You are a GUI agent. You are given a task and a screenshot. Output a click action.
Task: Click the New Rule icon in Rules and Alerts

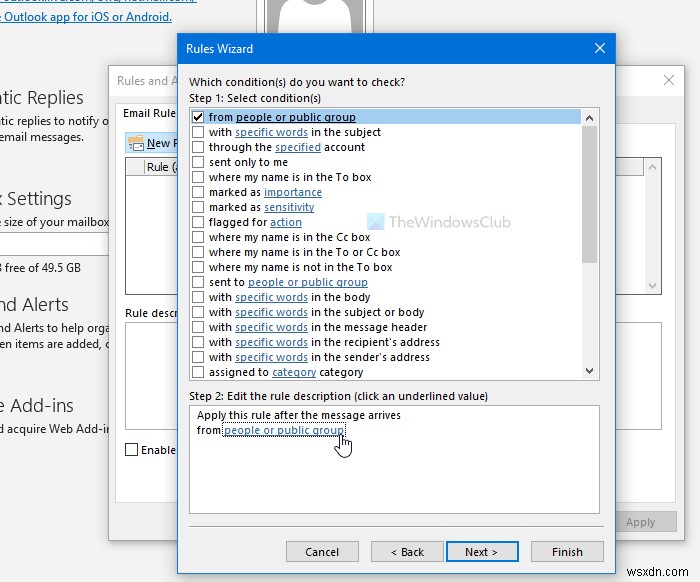tap(136, 143)
